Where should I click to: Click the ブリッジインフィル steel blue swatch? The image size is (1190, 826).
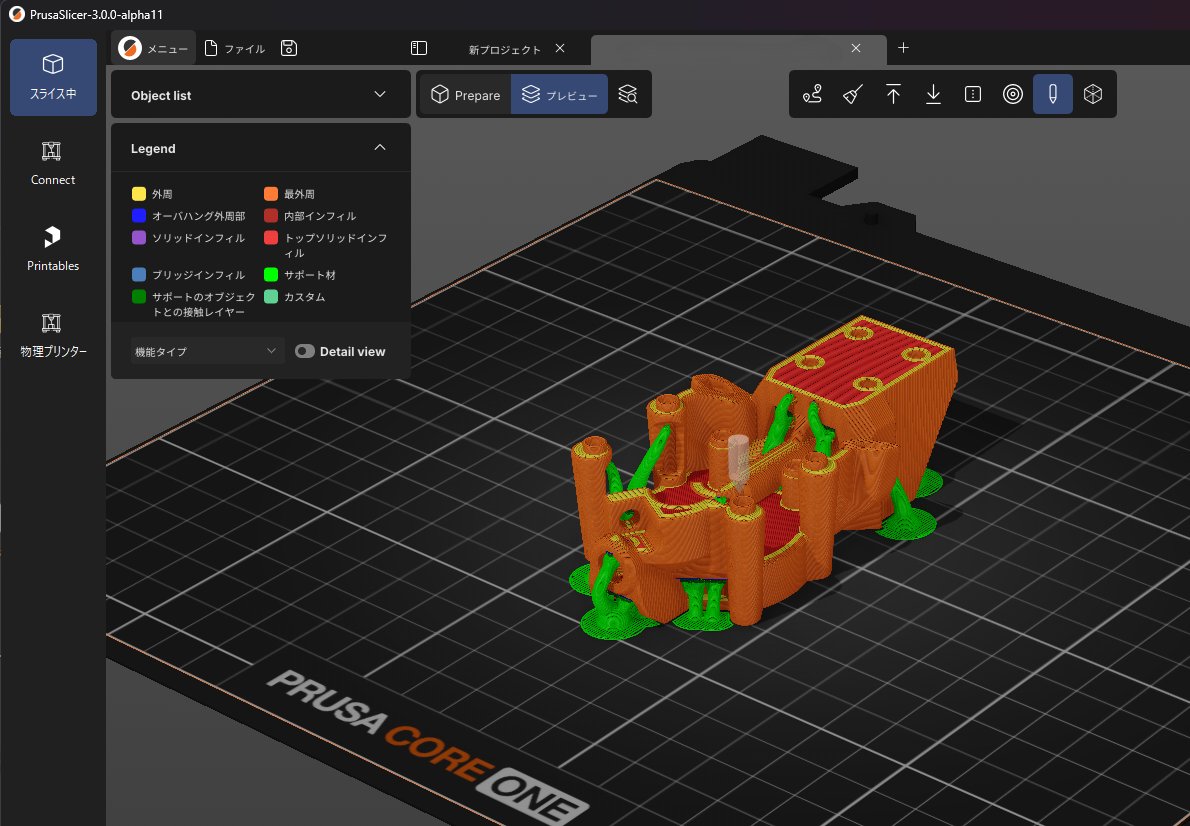(139, 275)
